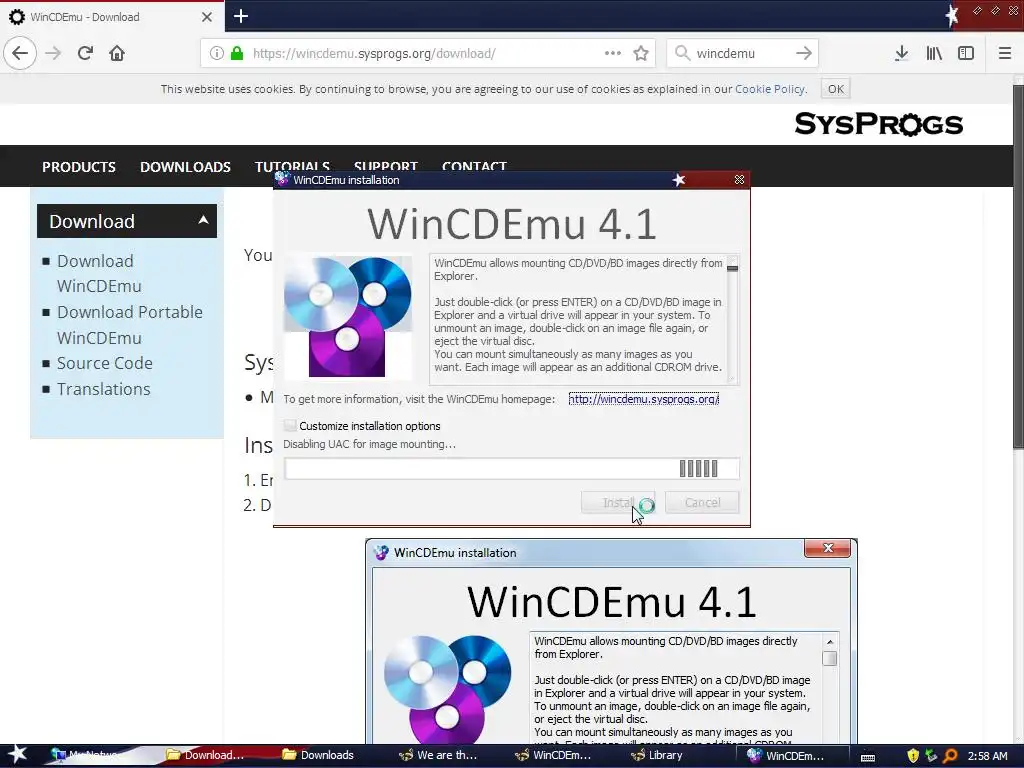Click the yellow shield tray icon

913,756
